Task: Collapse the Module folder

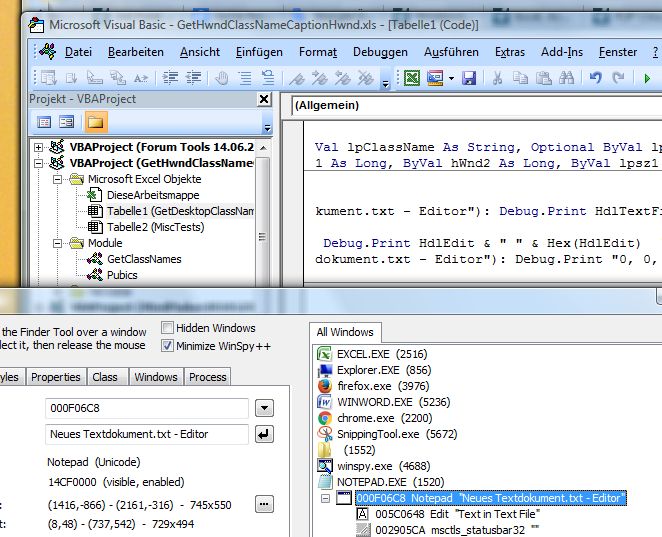Action: click(x=57, y=244)
